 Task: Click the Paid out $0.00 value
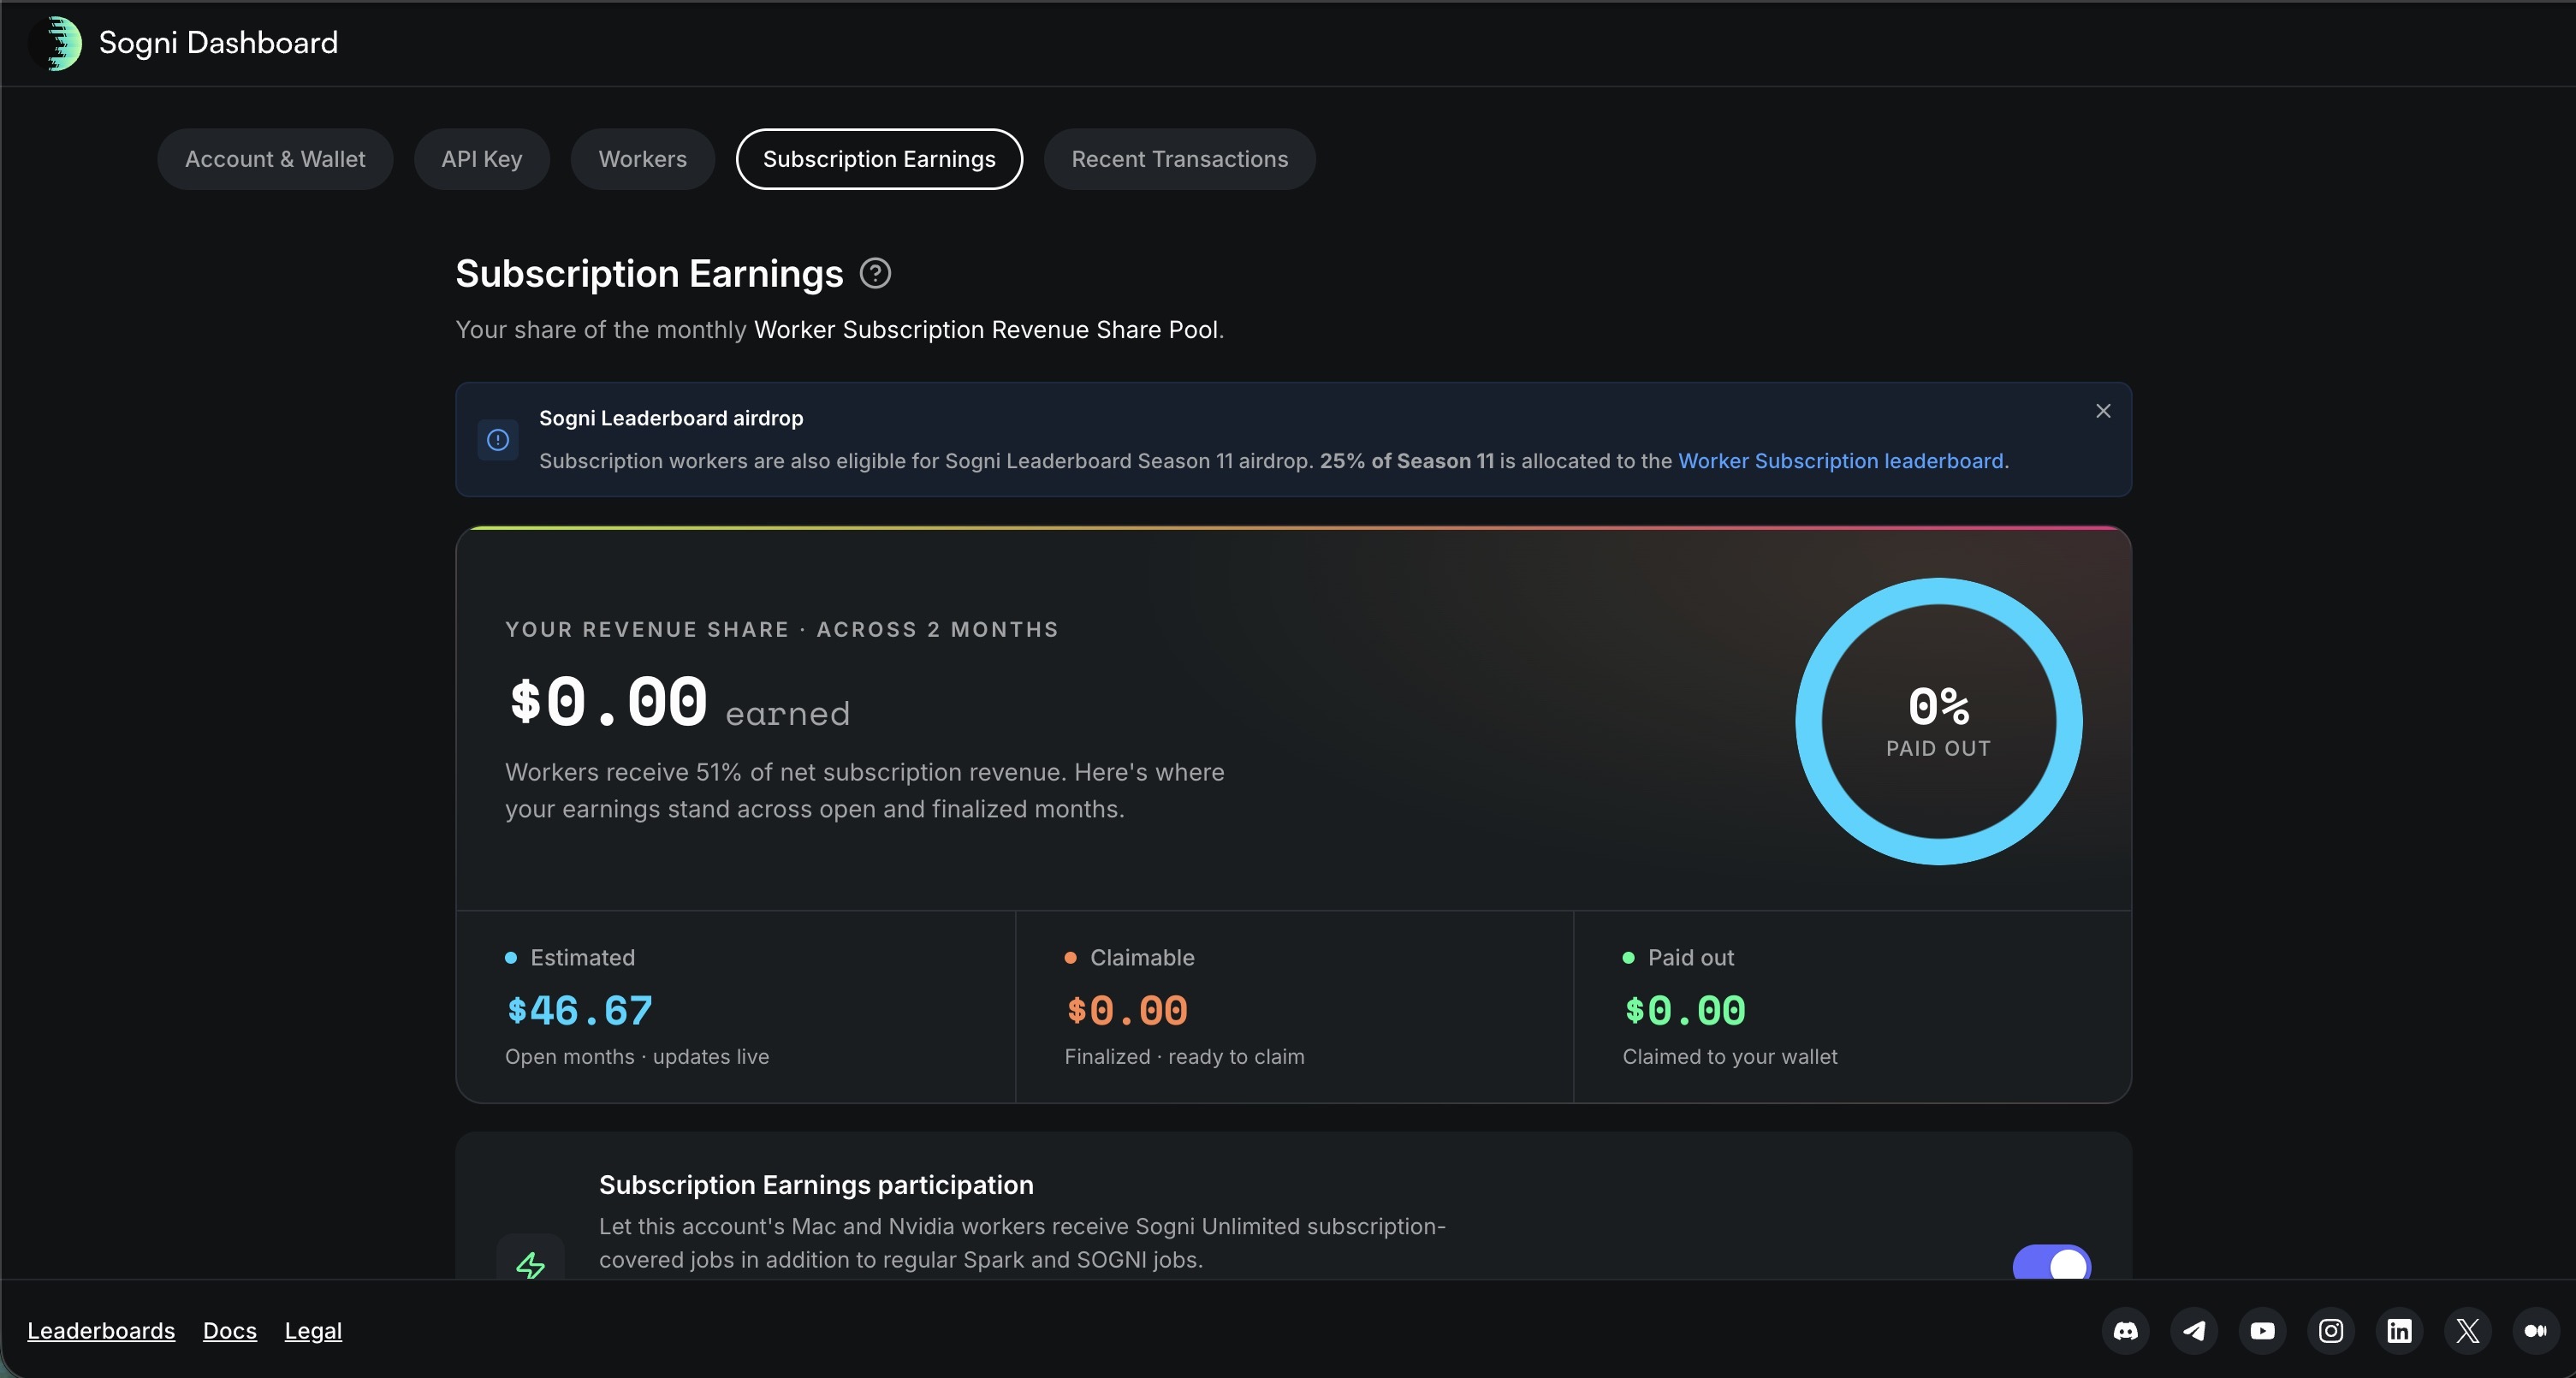1685,1011
